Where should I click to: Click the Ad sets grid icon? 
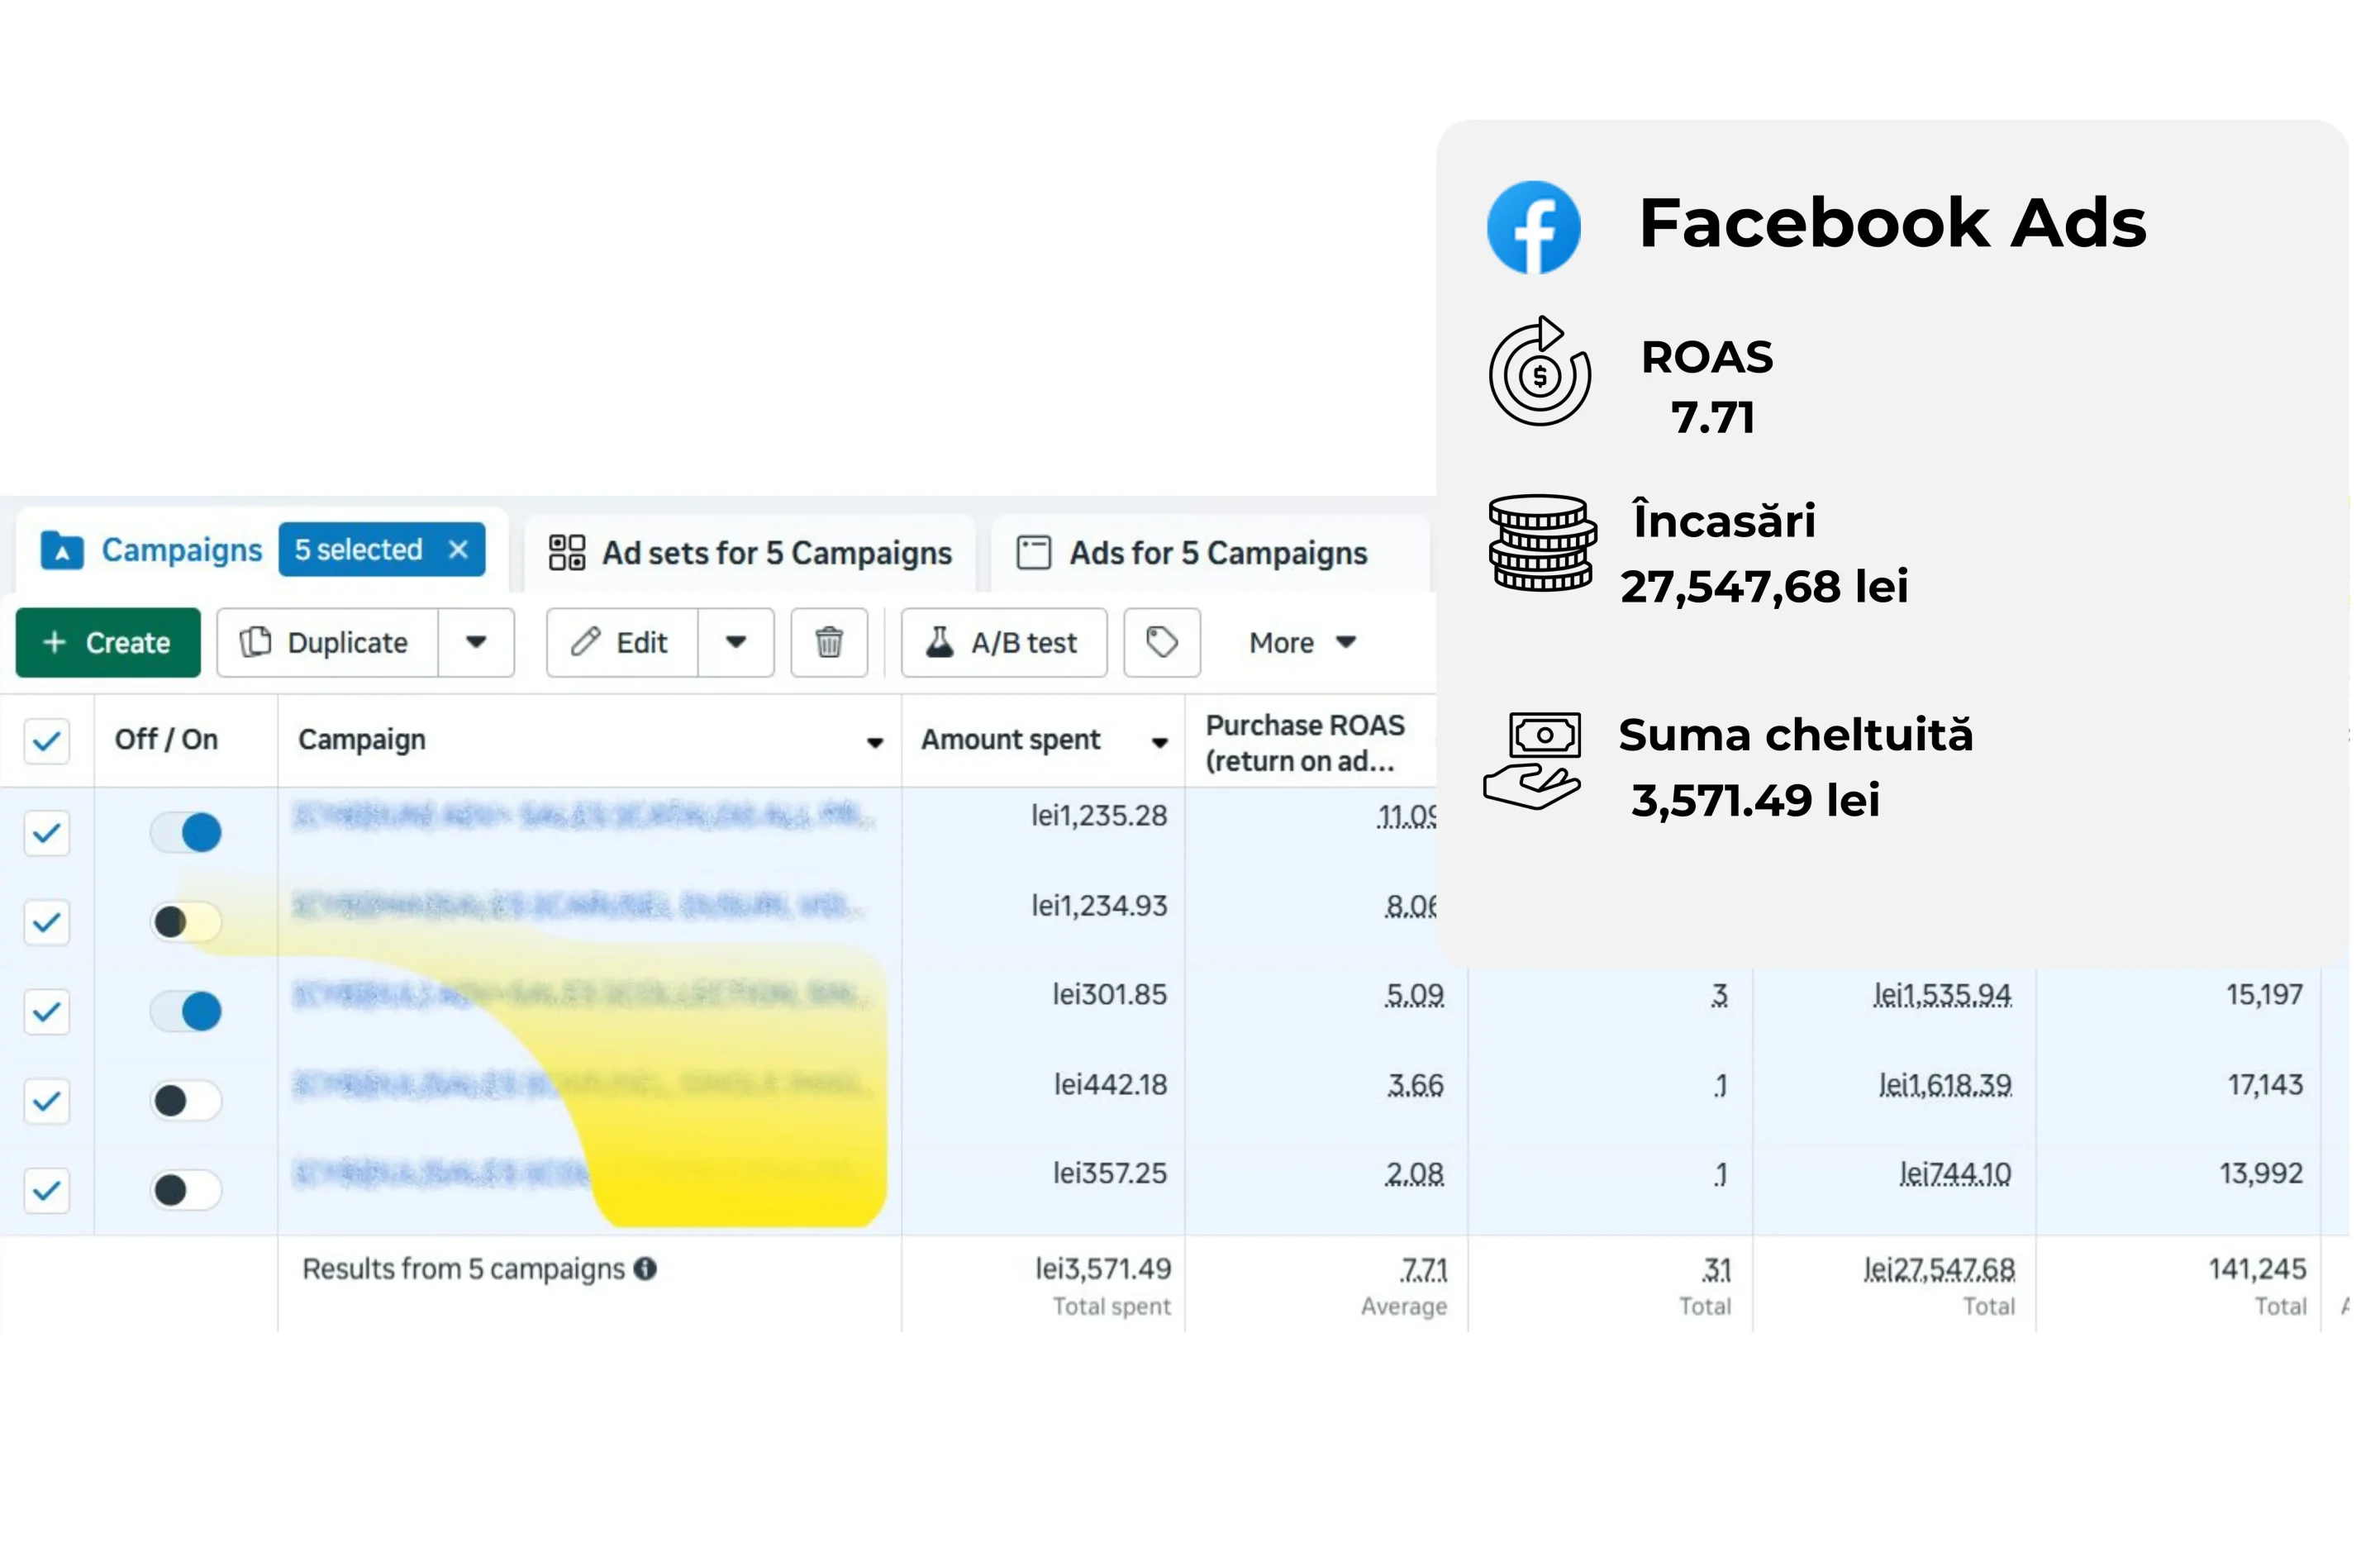[566, 551]
